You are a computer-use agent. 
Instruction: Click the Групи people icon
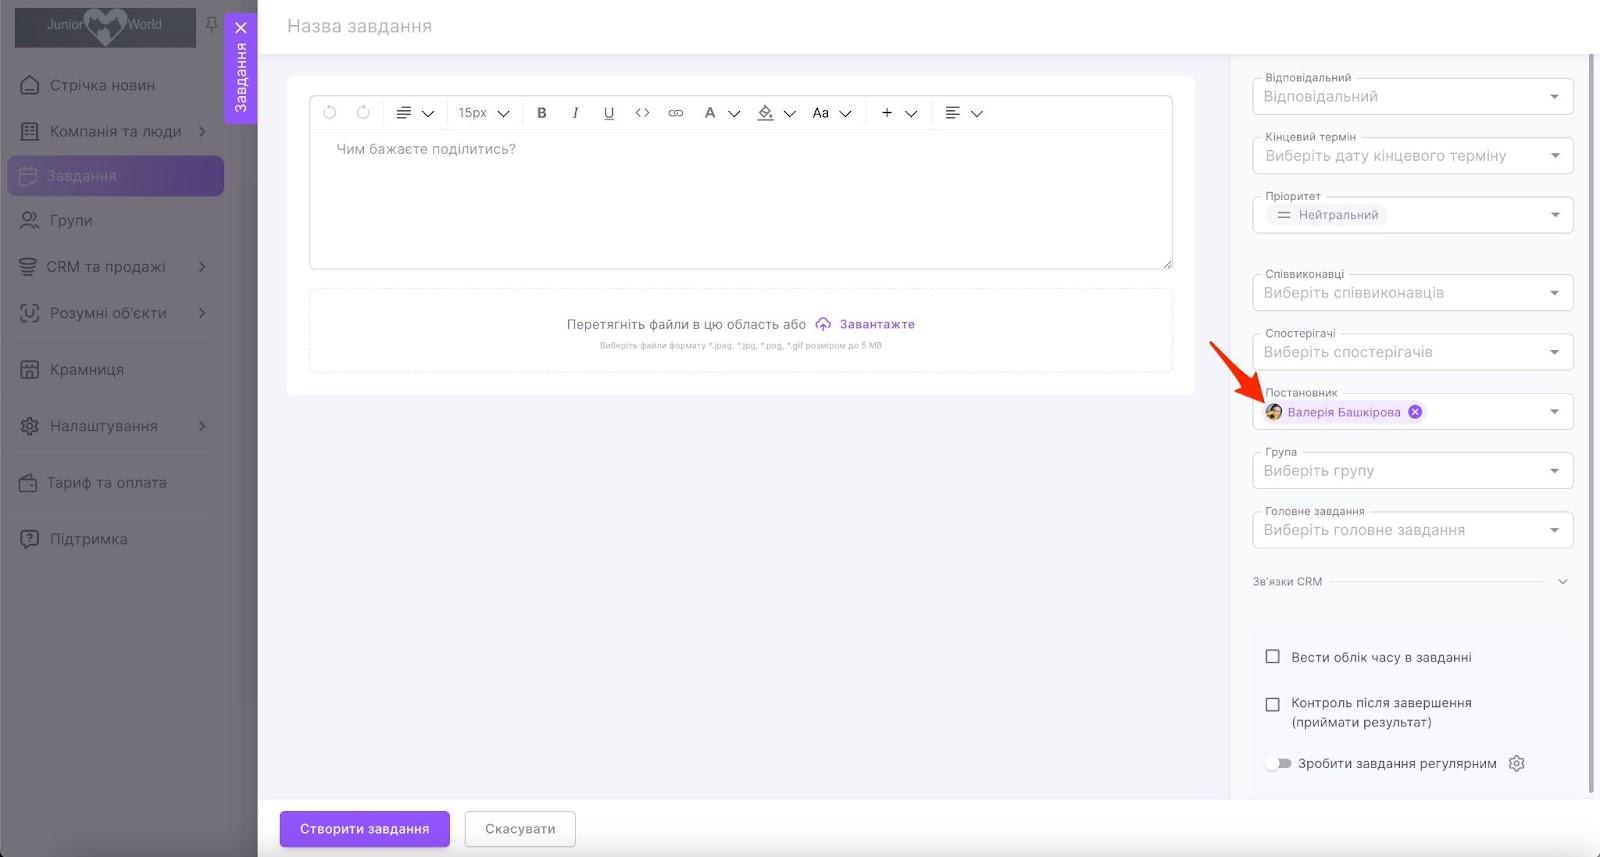pyautogui.click(x=30, y=221)
